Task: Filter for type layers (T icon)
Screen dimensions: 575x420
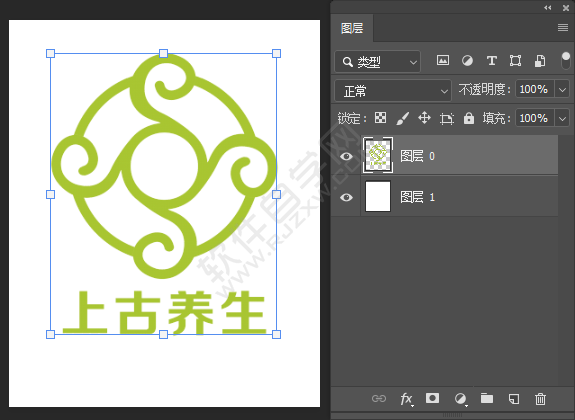Action: (491, 61)
